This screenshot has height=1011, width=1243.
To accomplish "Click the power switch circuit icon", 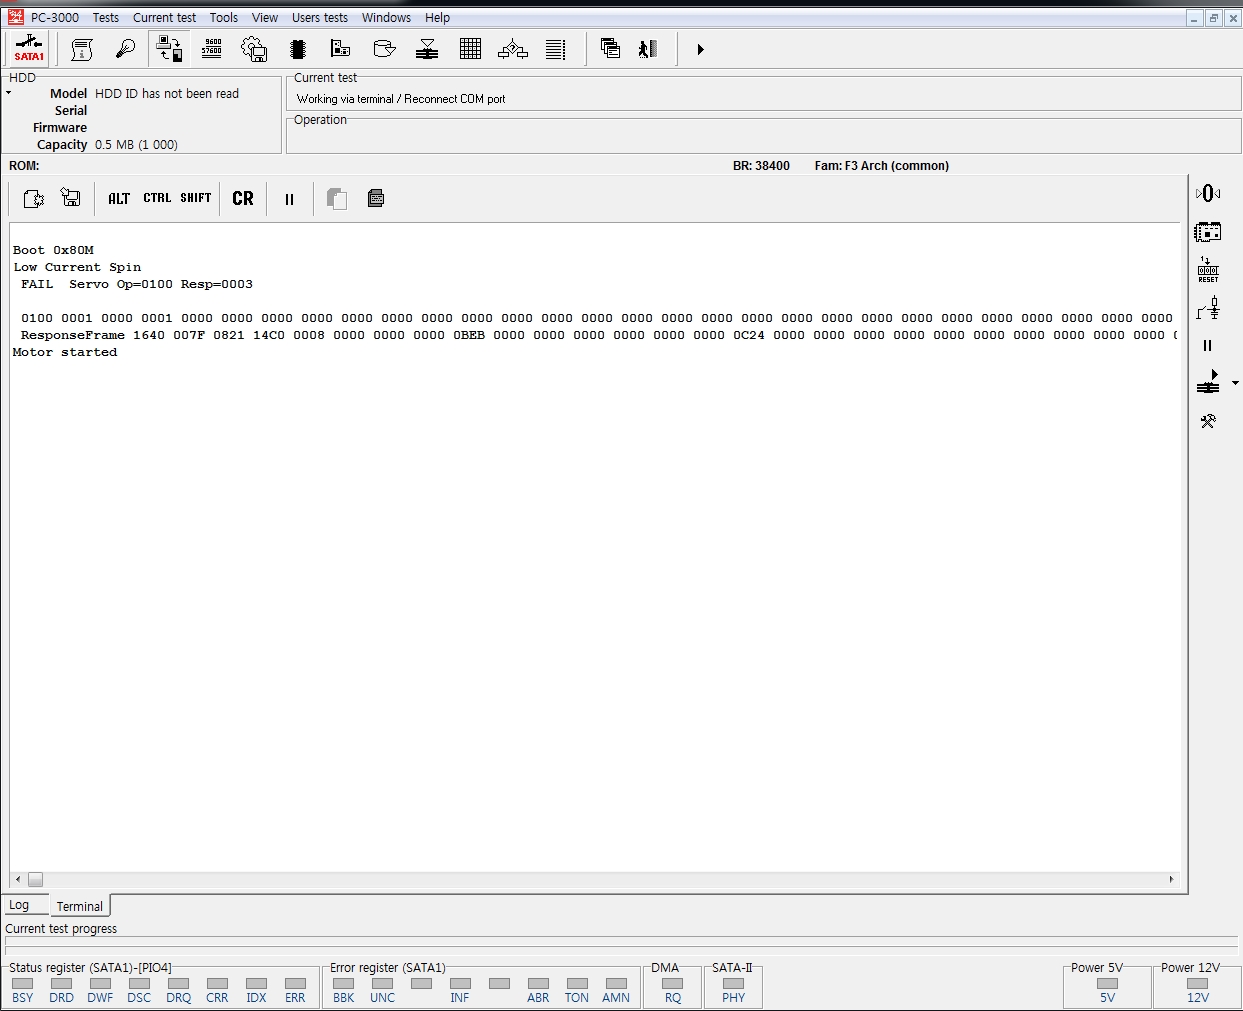I will point(1208,308).
